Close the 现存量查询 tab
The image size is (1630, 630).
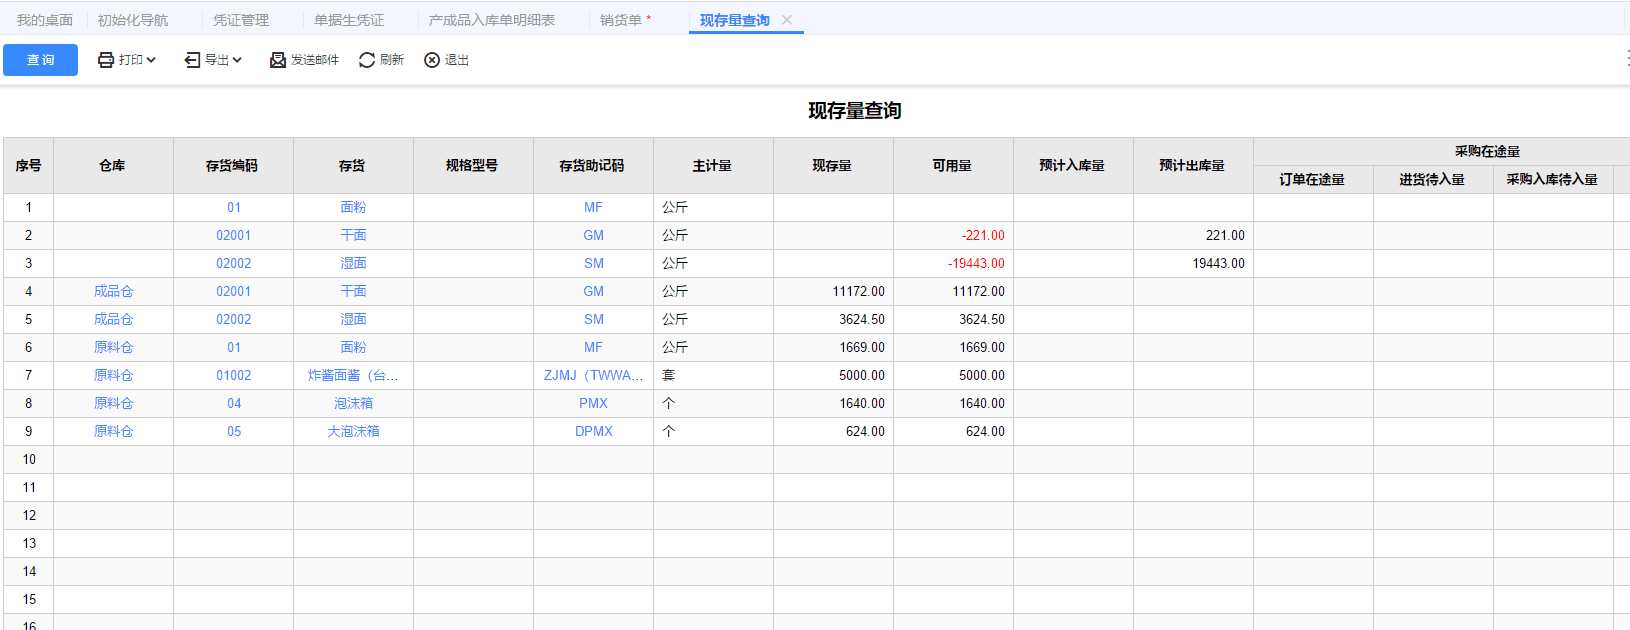787,20
